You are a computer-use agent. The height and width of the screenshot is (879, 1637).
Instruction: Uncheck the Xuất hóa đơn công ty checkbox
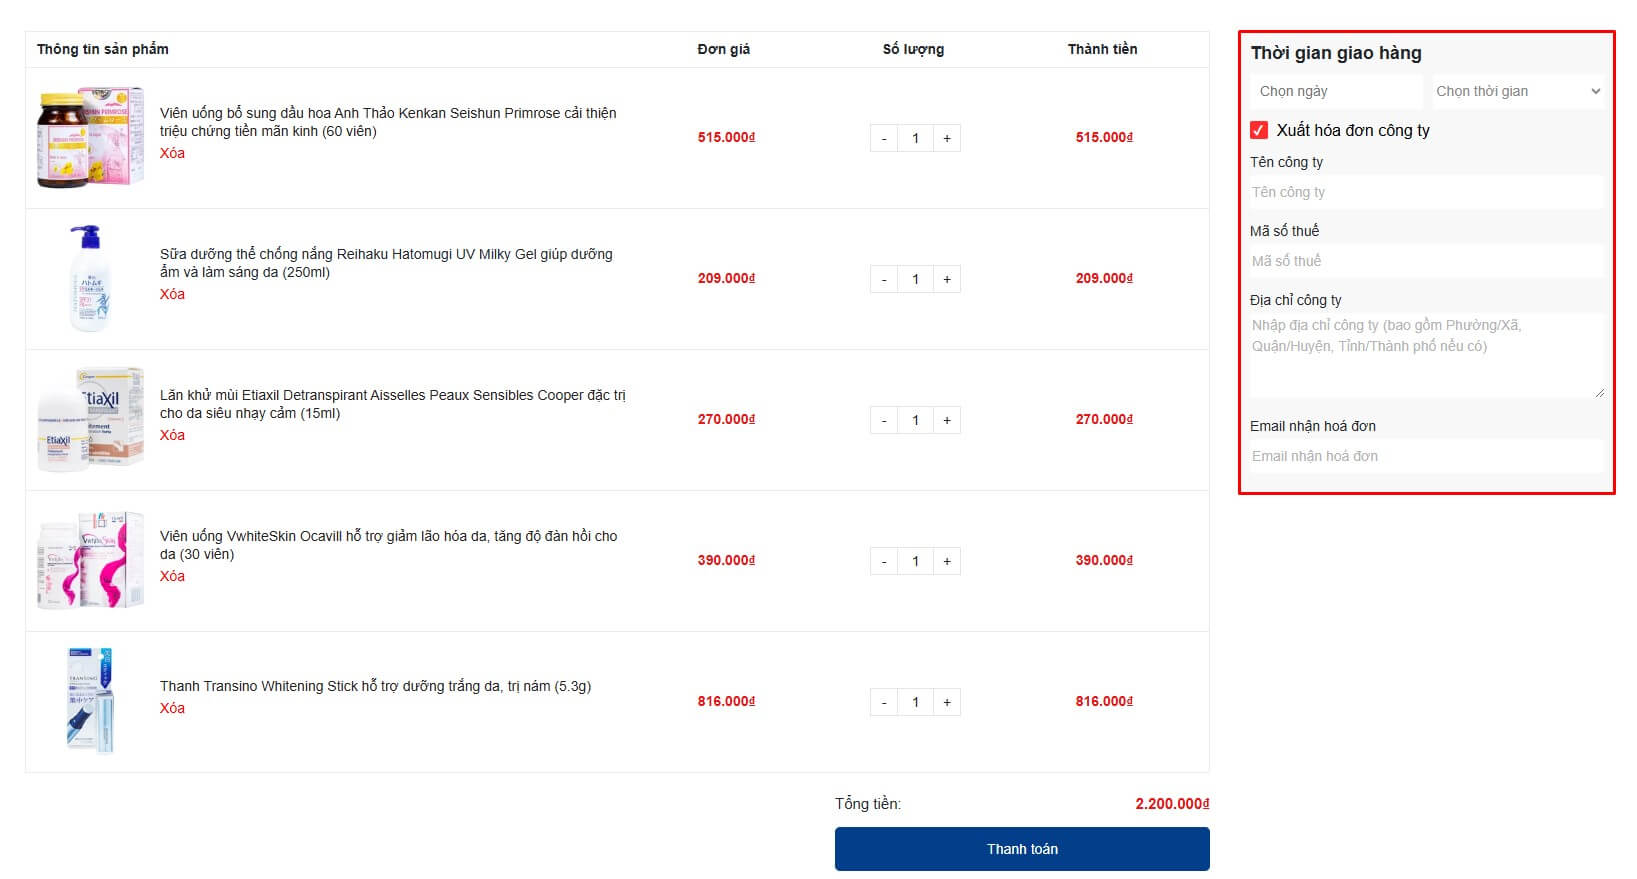1259,130
